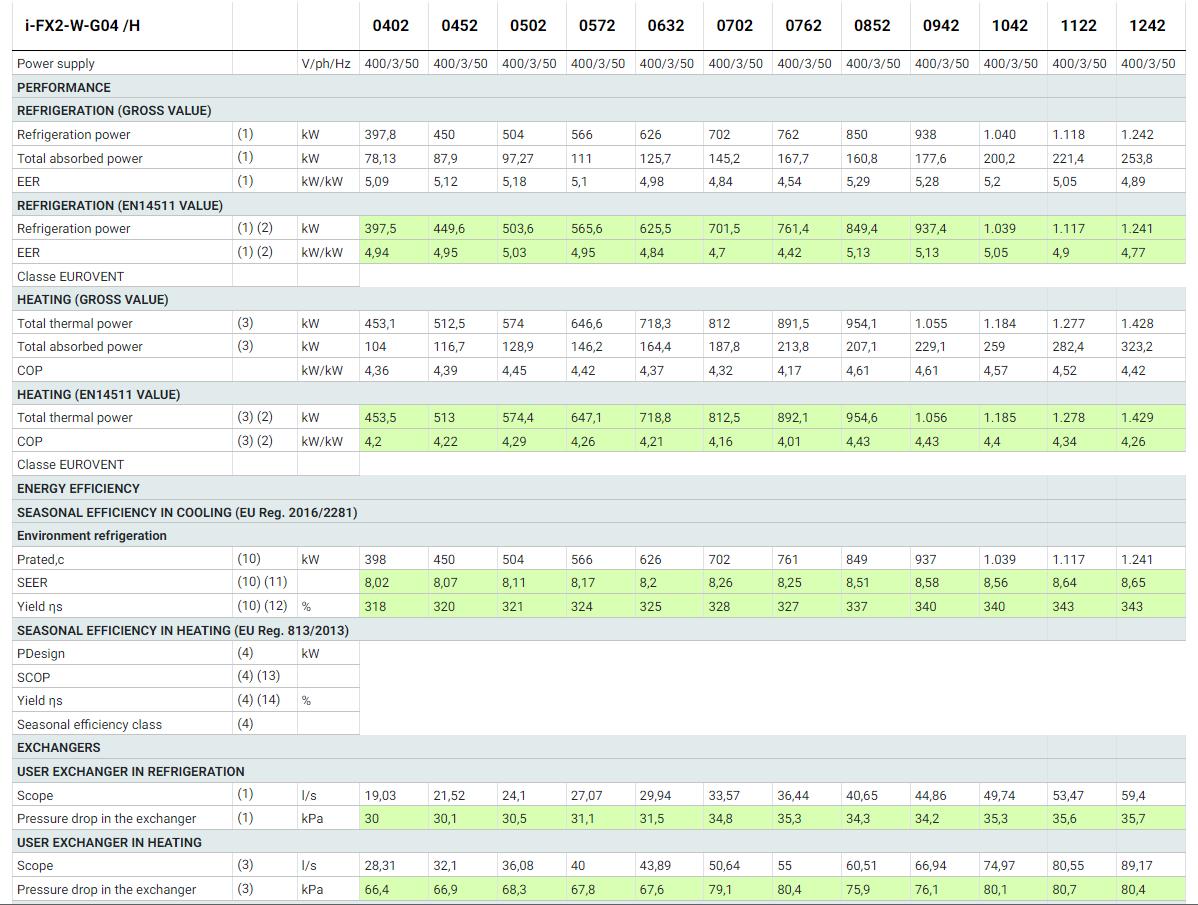Click the gross EER value 5,09
This screenshot has height=905, width=1198.
377,182
